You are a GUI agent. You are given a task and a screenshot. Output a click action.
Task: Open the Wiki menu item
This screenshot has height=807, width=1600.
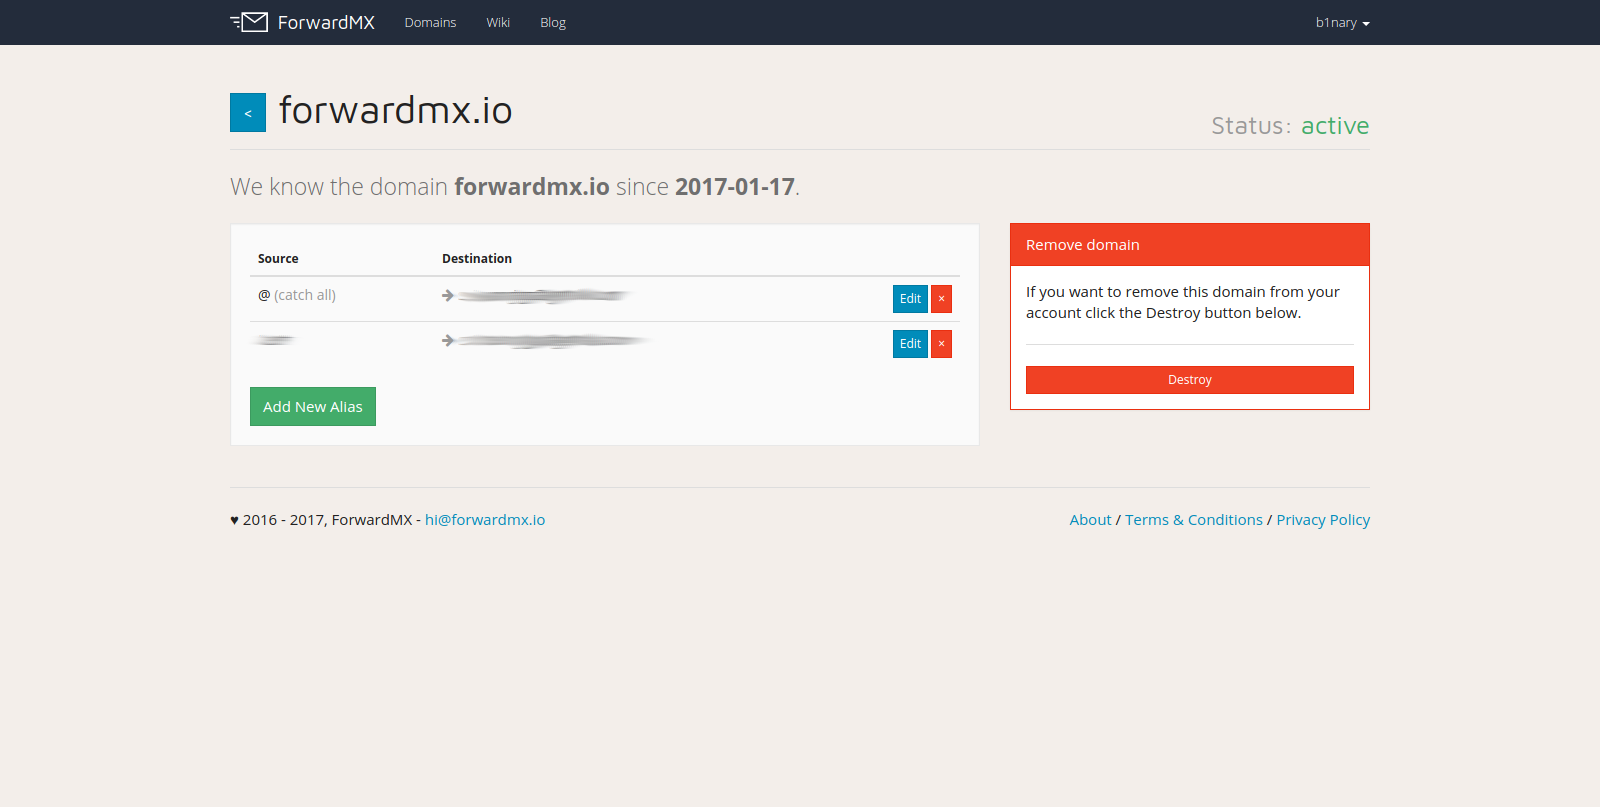click(498, 22)
